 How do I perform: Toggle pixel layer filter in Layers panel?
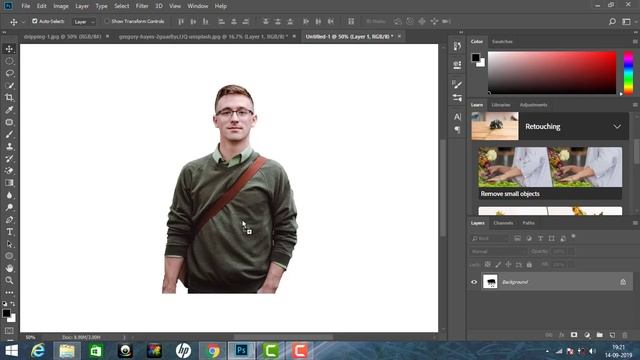tap(517, 238)
